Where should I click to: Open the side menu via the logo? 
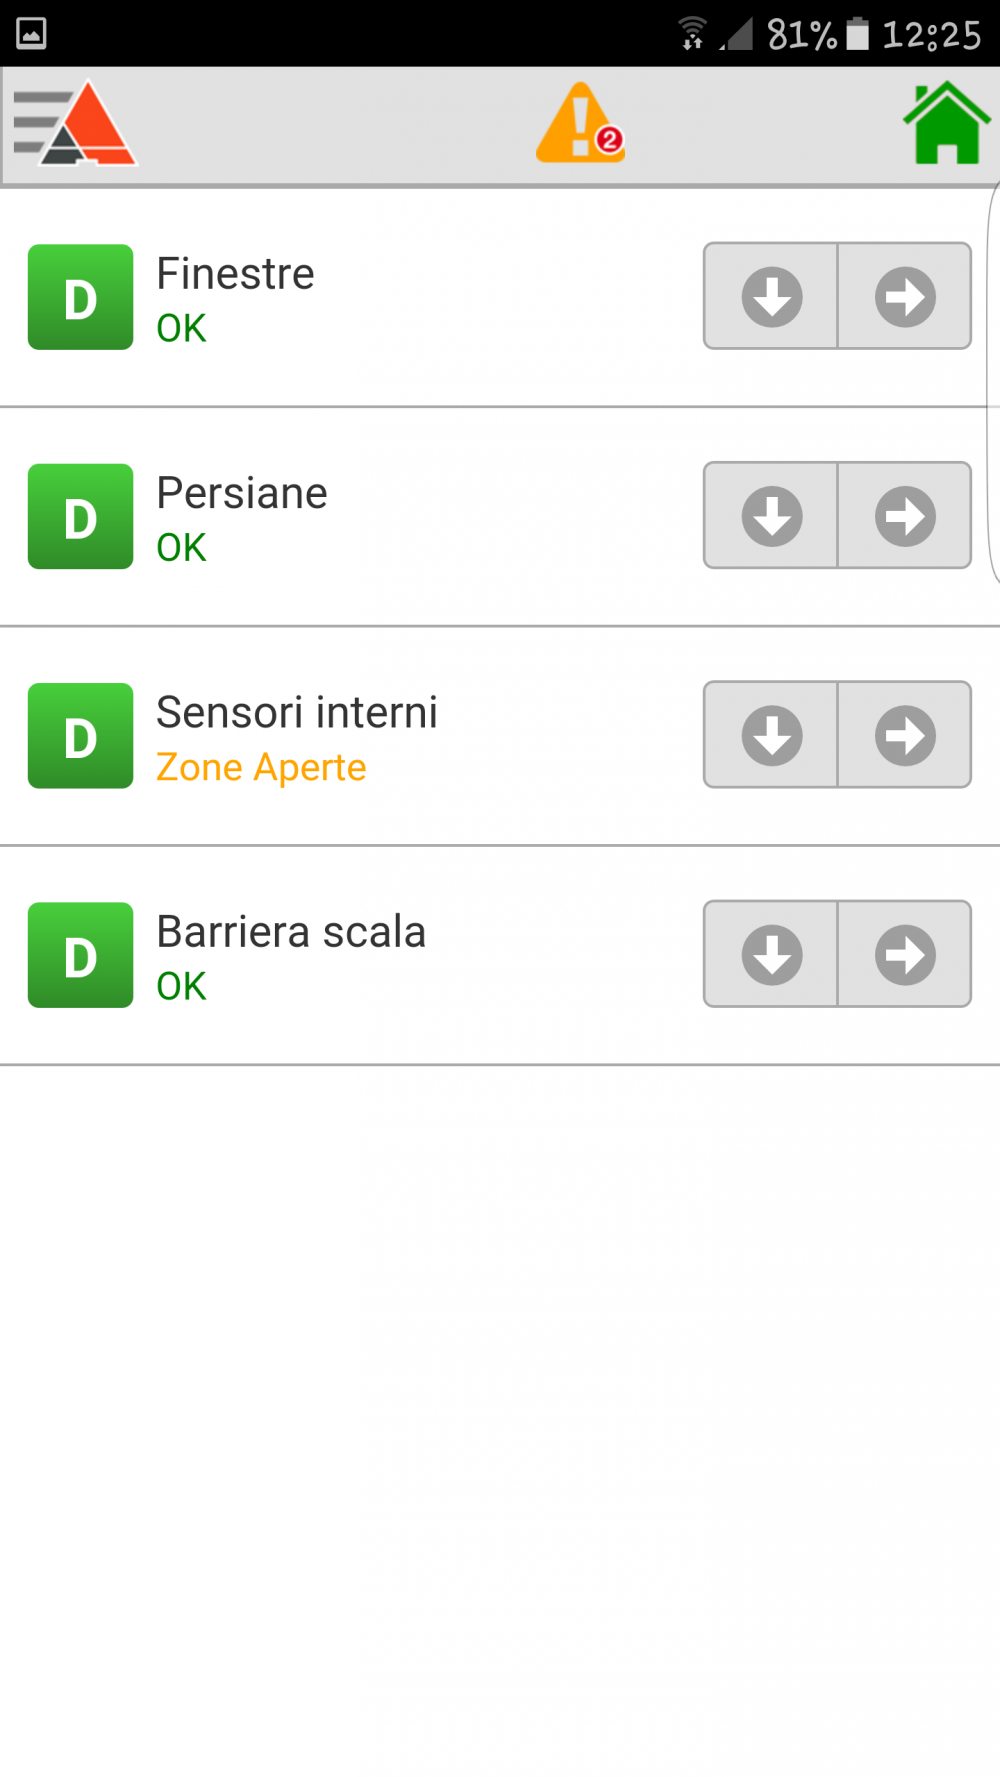tap(75, 123)
